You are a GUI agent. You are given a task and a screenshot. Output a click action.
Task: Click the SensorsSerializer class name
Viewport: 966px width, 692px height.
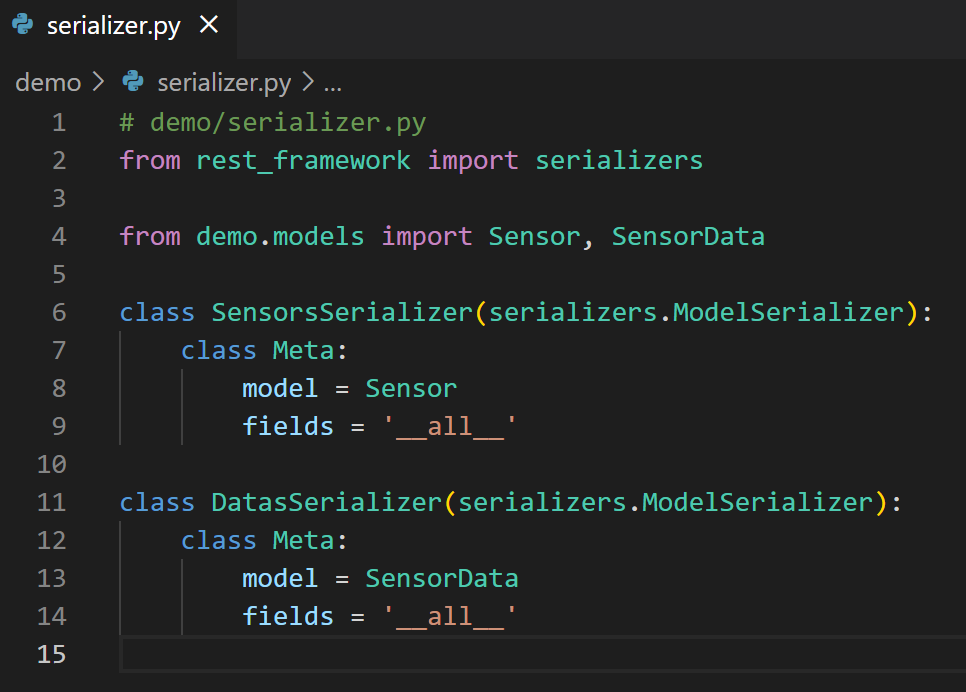(x=341, y=312)
